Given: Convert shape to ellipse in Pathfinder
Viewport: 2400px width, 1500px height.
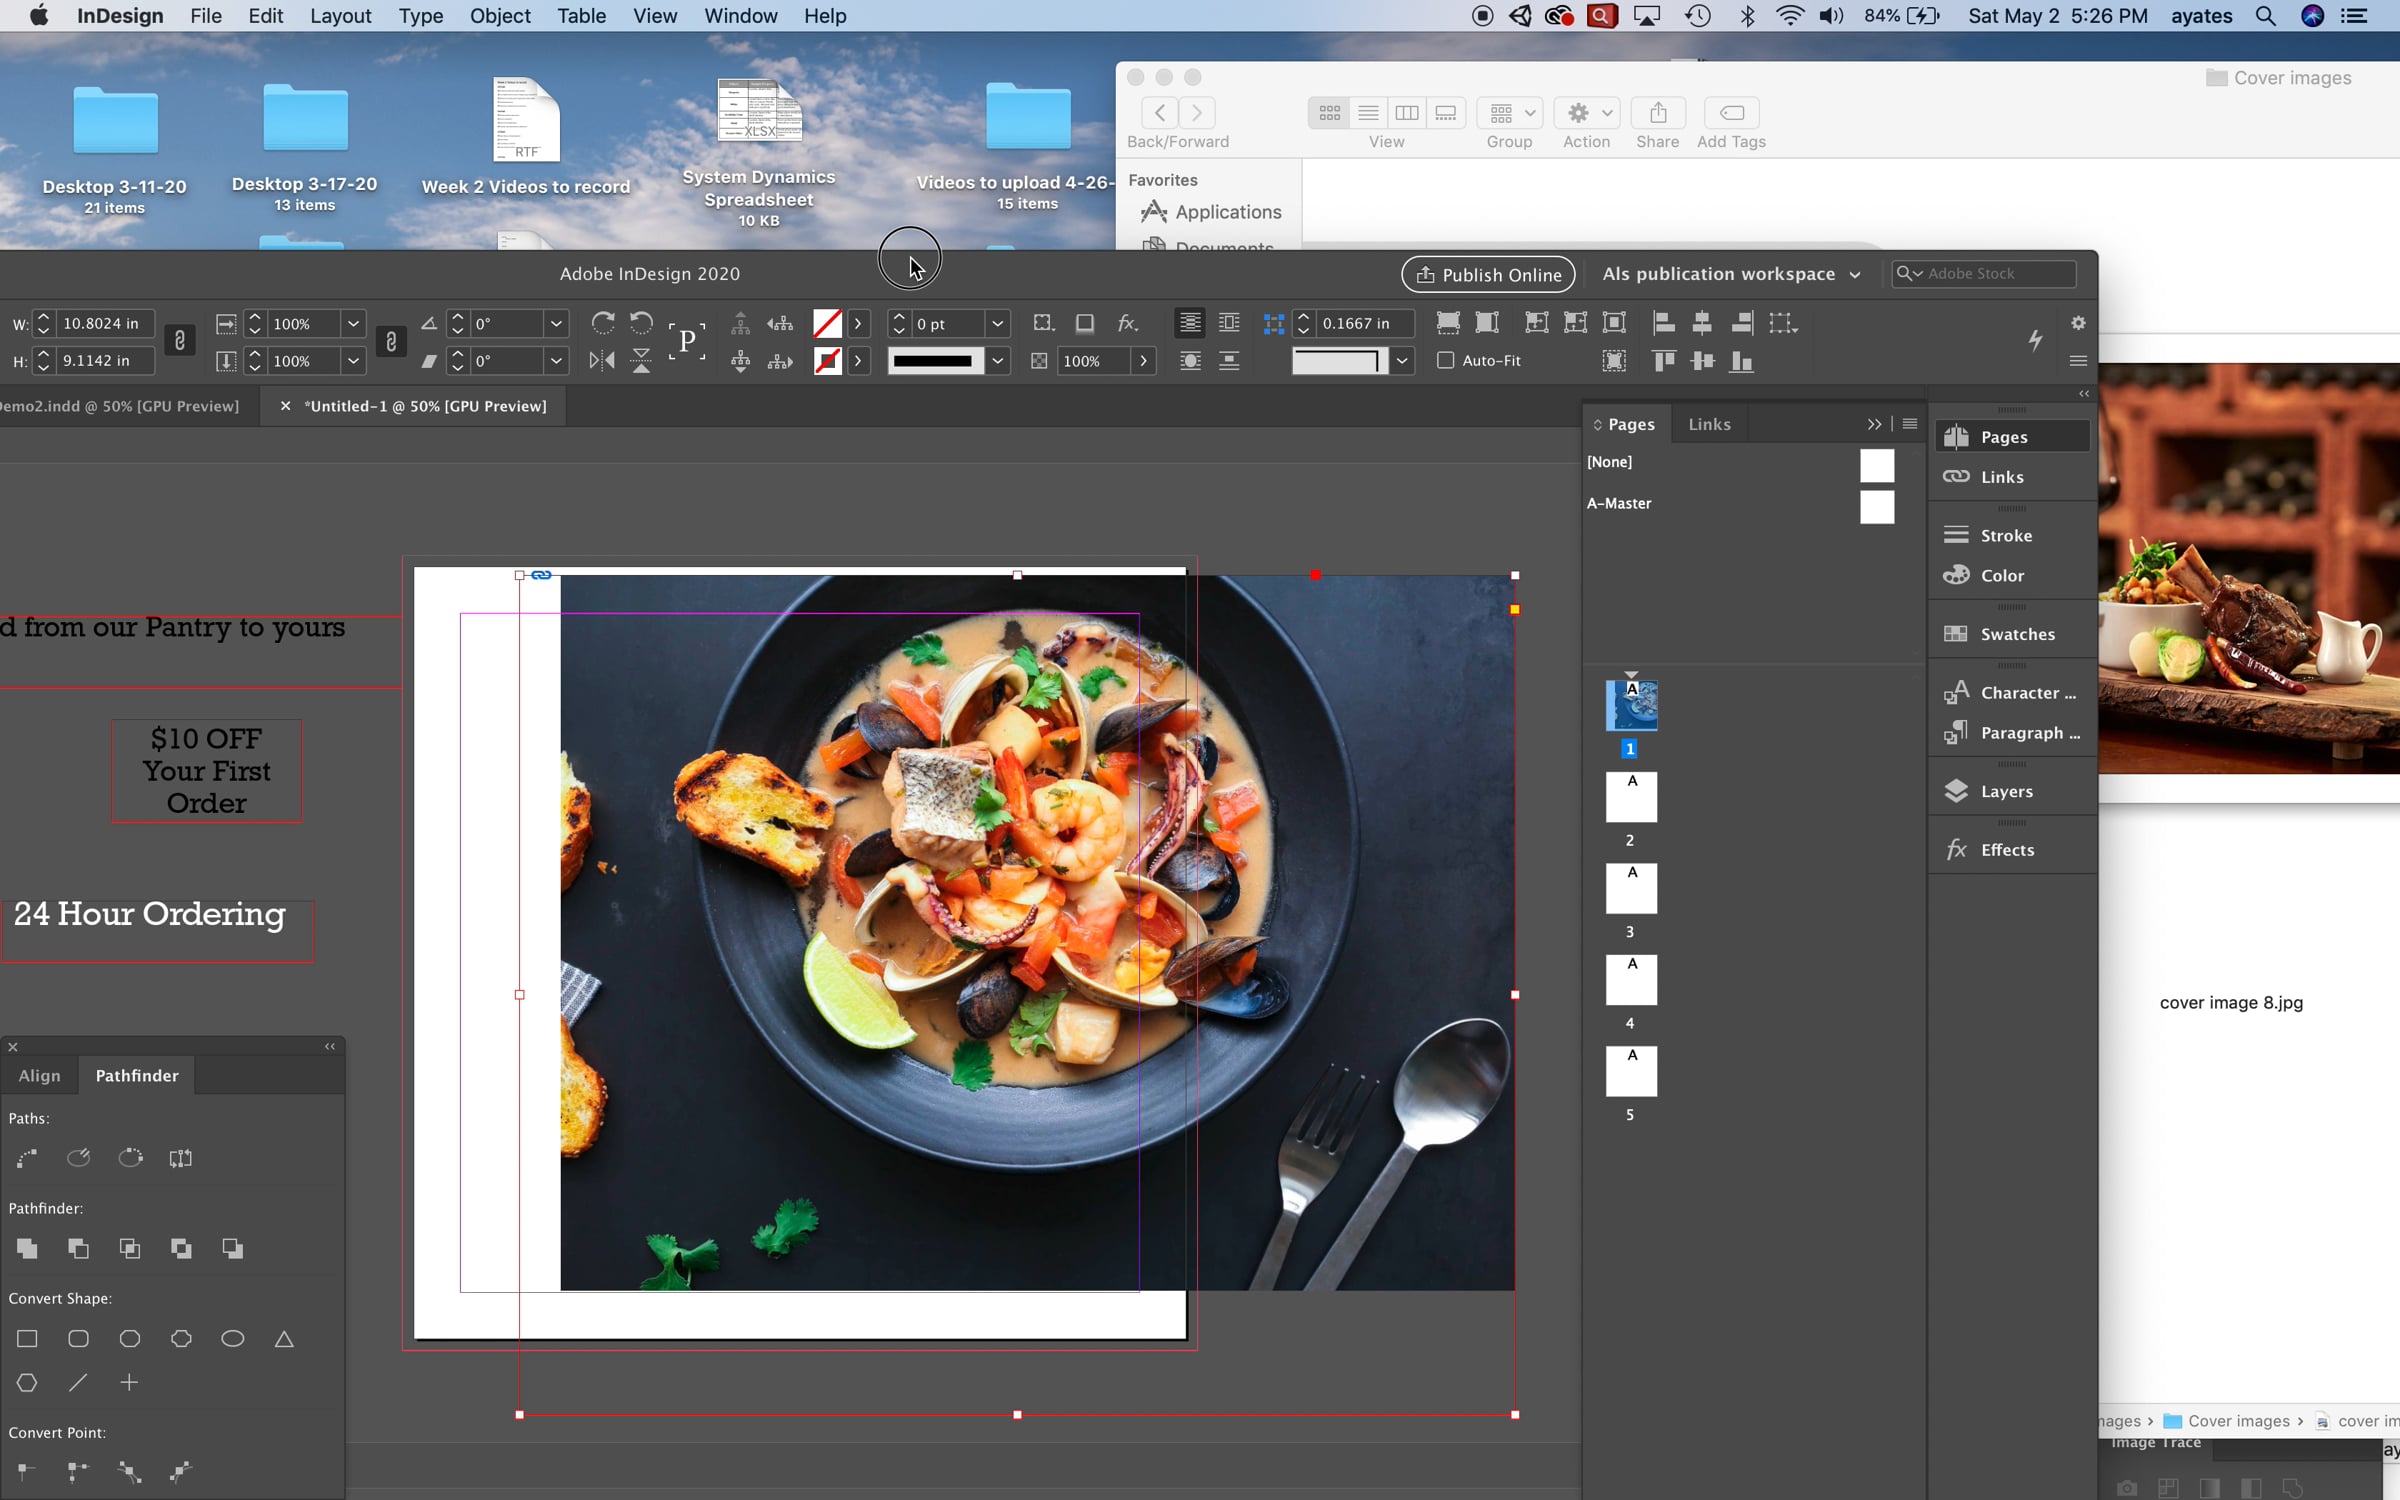Looking at the screenshot, I should (x=232, y=1338).
